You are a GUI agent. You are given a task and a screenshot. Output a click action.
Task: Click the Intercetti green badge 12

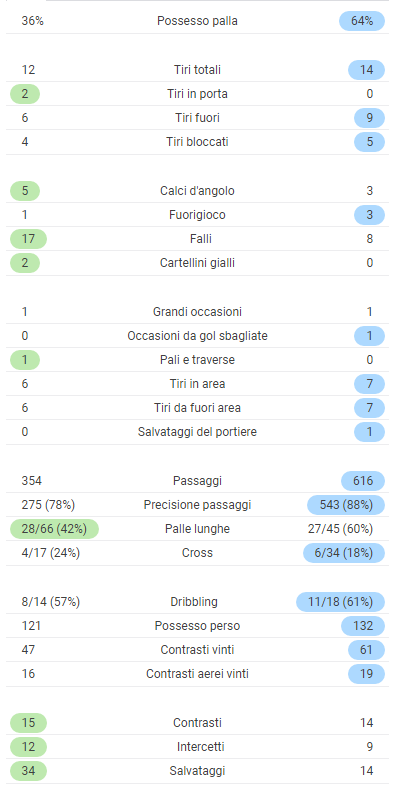point(29,747)
